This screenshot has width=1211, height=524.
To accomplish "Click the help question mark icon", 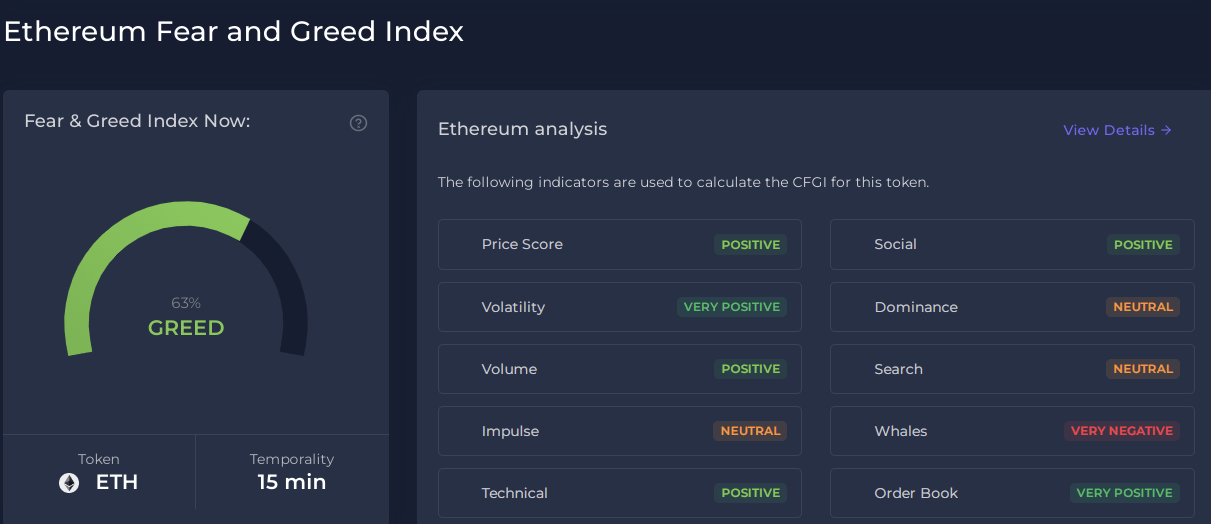I will (358, 123).
